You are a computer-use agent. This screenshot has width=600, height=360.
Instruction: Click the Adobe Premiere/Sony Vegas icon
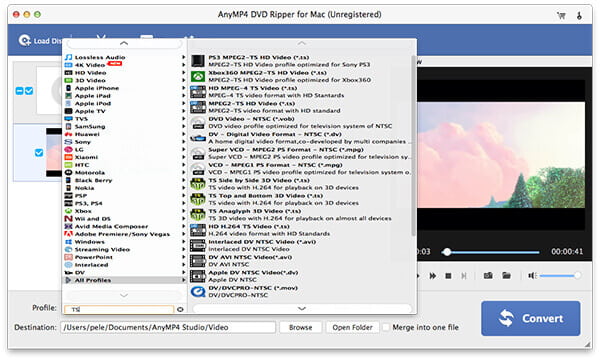(68, 234)
